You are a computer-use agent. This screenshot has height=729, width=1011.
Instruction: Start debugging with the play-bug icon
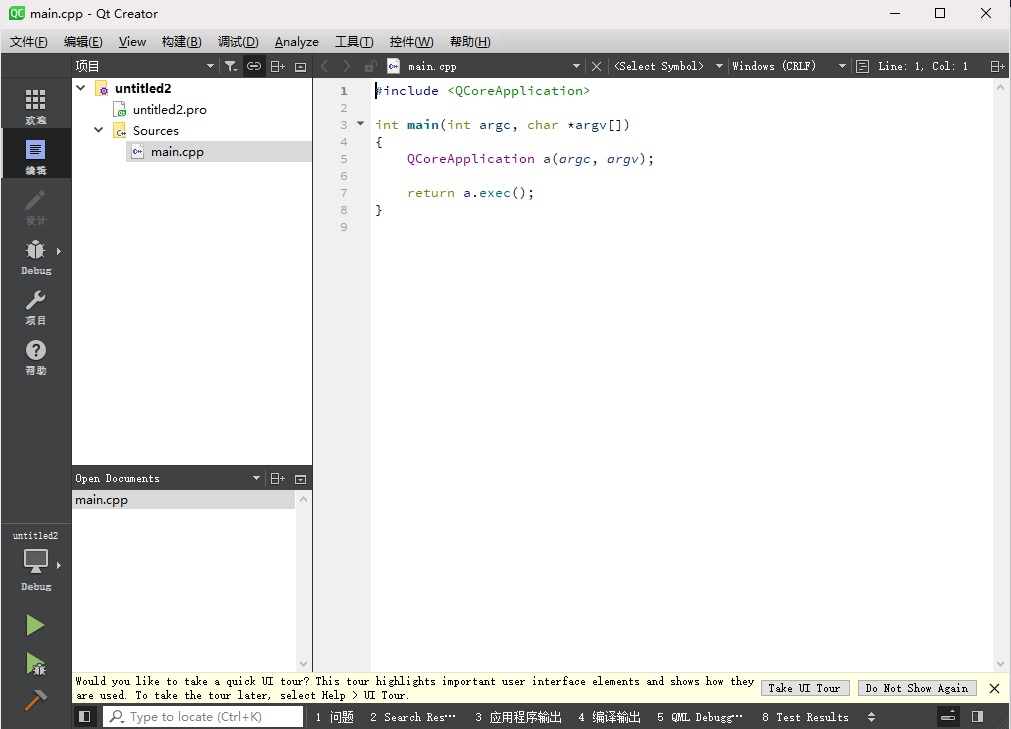point(35,663)
